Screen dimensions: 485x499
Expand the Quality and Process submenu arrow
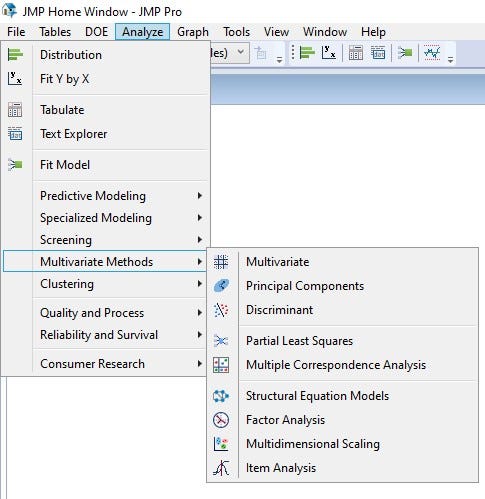click(x=200, y=313)
